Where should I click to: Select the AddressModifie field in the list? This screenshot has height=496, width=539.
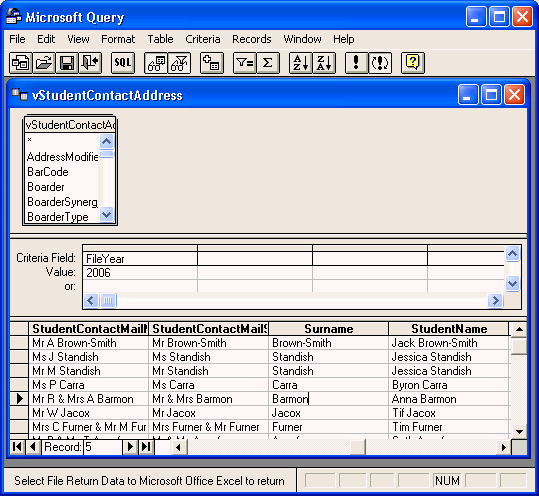pyautogui.click(x=62, y=157)
